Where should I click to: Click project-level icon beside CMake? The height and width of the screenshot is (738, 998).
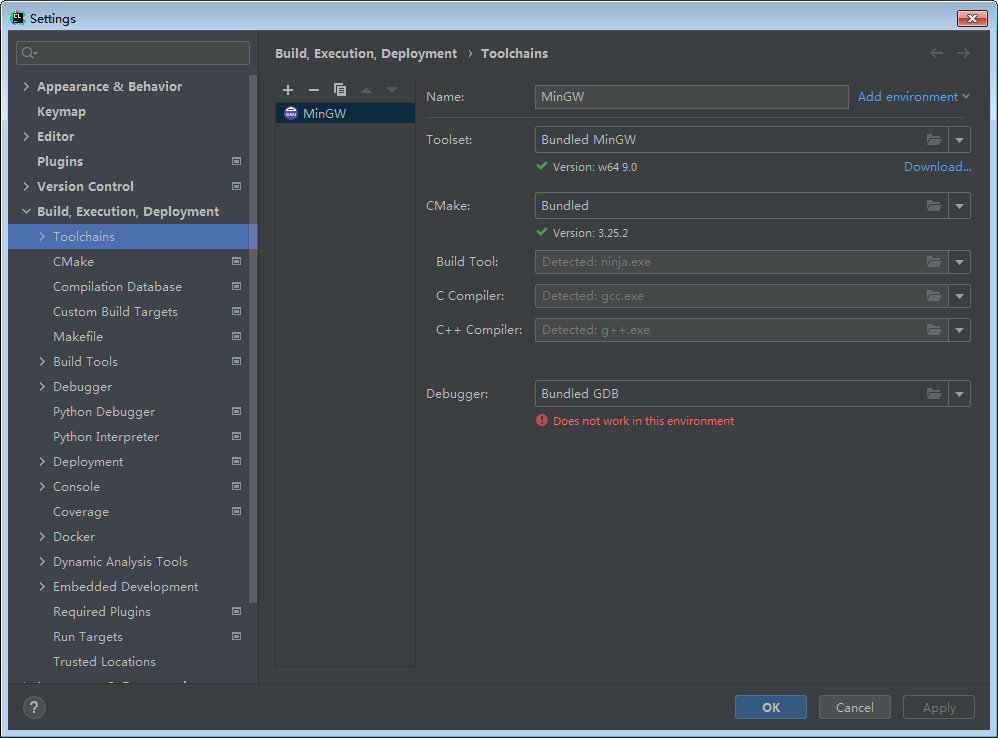coord(236,261)
